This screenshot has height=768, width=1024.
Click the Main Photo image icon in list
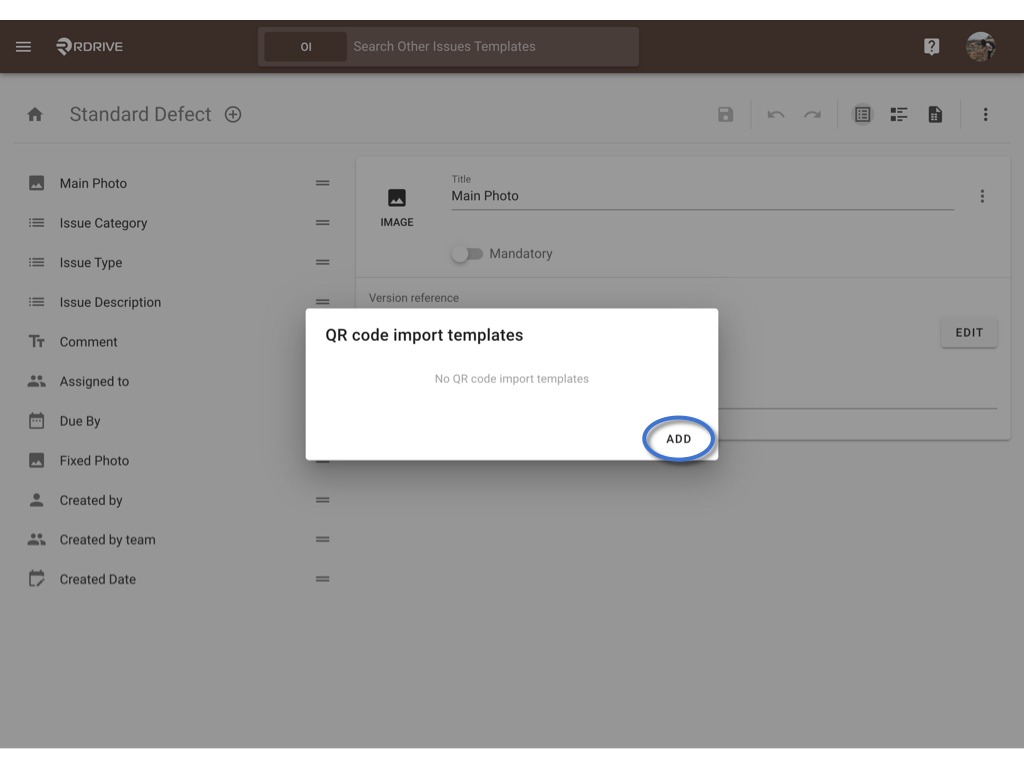click(x=37, y=184)
